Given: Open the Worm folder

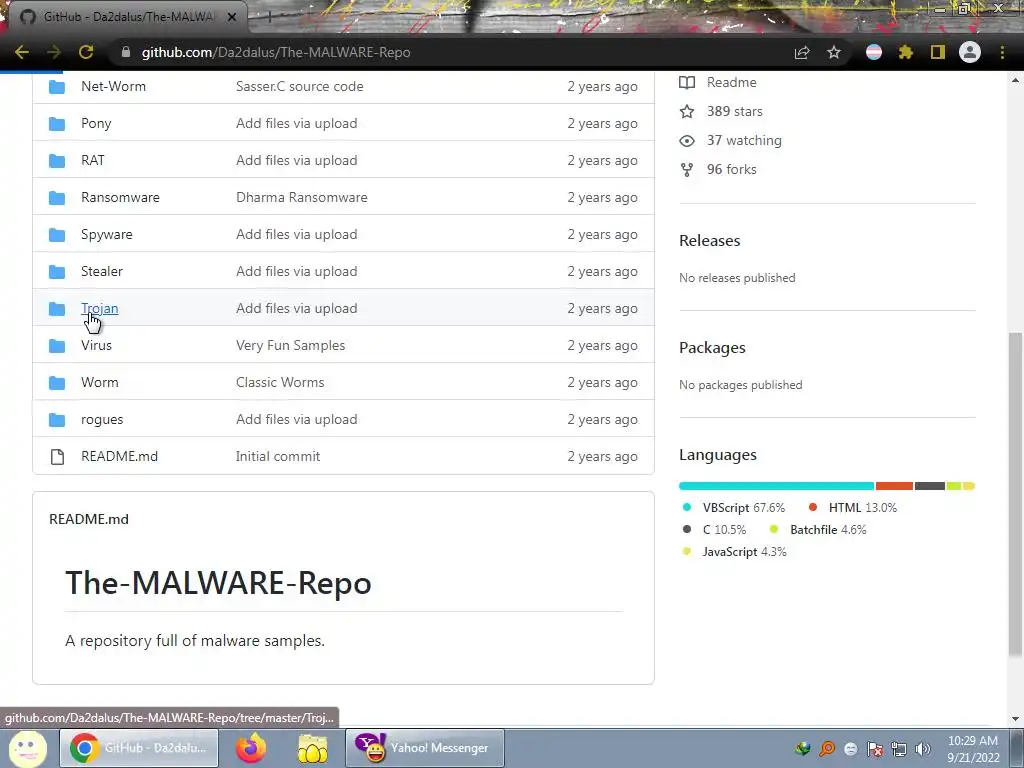Looking at the screenshot, I should pos(99,382).
